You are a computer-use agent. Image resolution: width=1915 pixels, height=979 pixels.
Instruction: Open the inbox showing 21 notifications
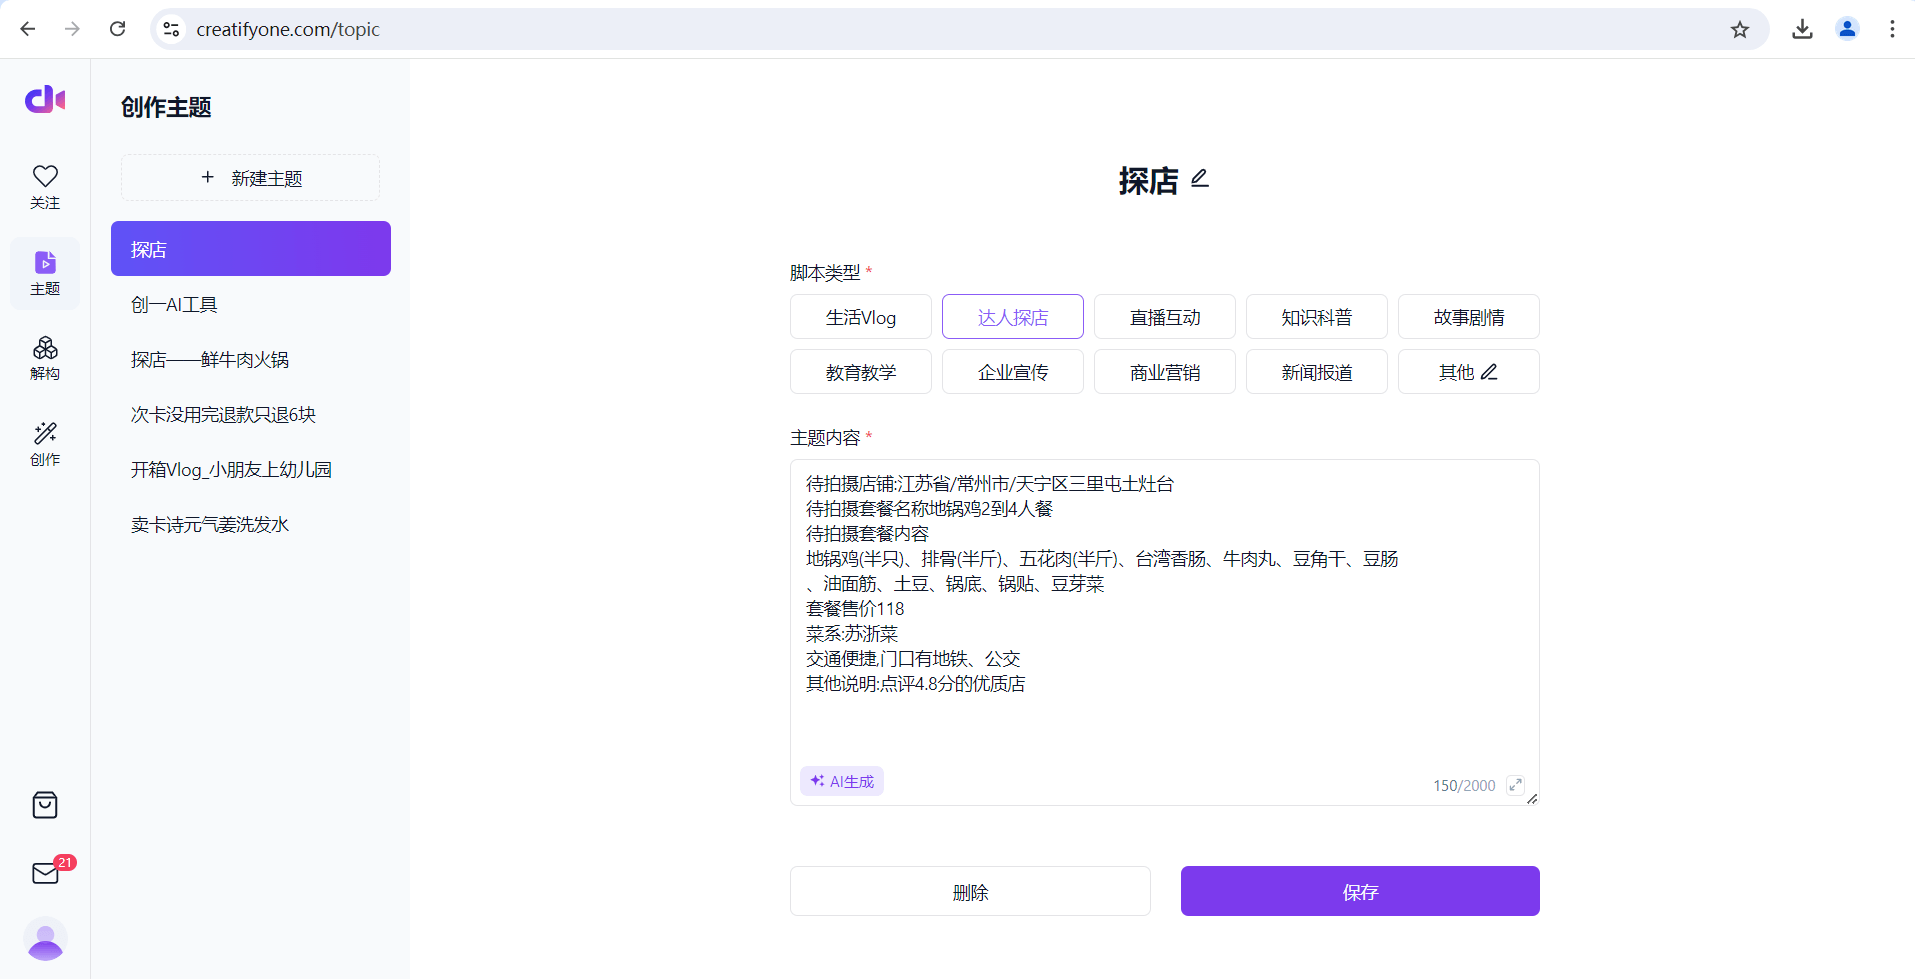pyautogui.click(x=44, y=873)
